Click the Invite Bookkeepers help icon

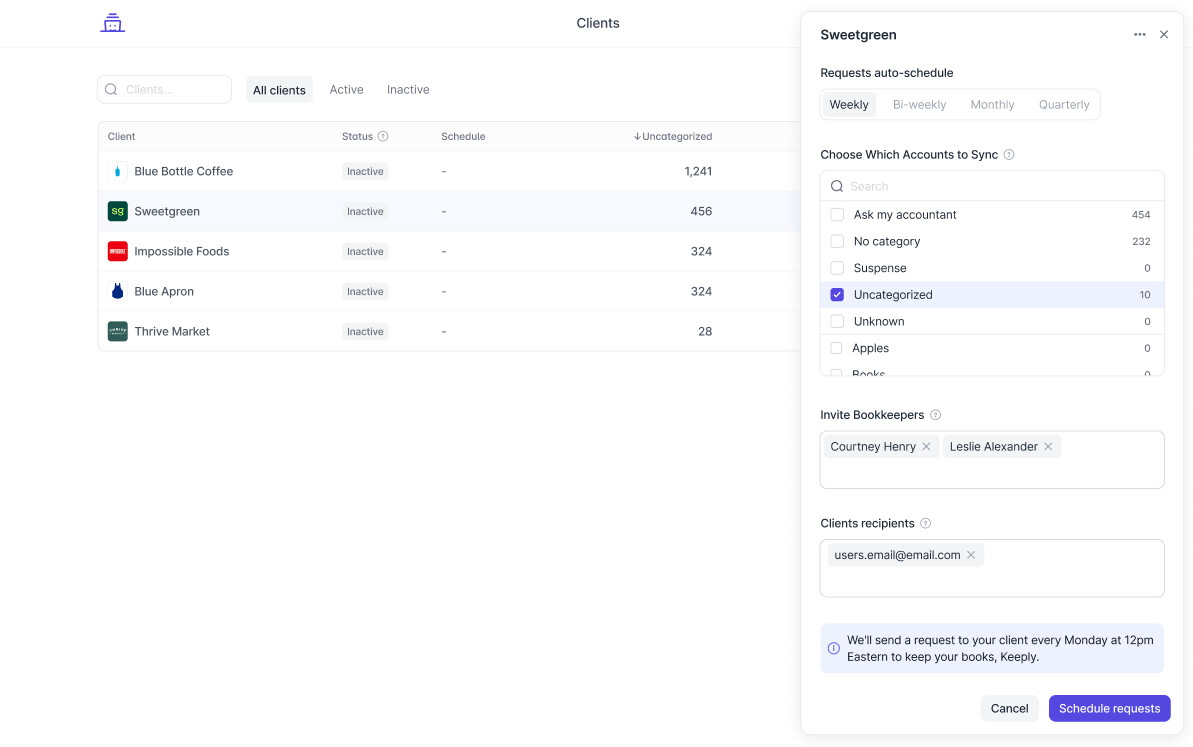[x=936, y=415]
